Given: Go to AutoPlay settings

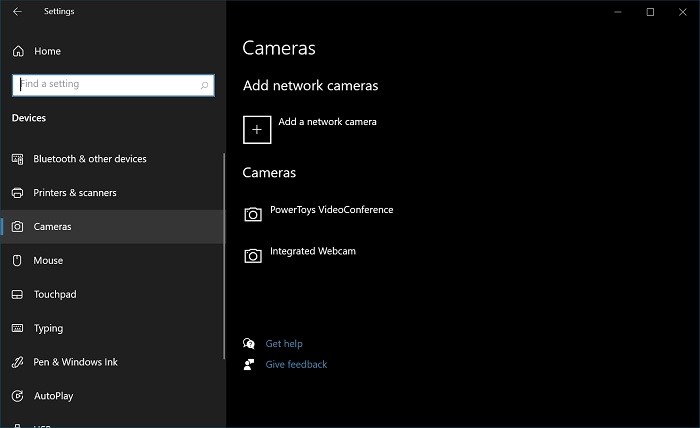Looking at the screenshot, I should (112, 396).
